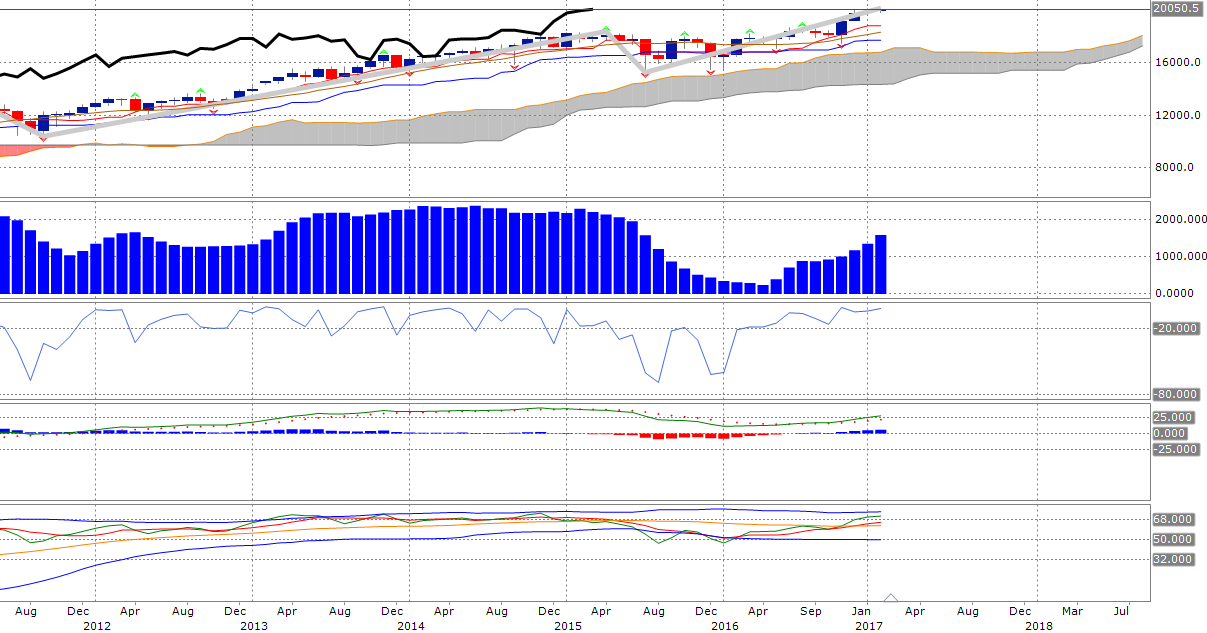
Task: Click the 20050.5 current price label
Action: (1176, 9)
